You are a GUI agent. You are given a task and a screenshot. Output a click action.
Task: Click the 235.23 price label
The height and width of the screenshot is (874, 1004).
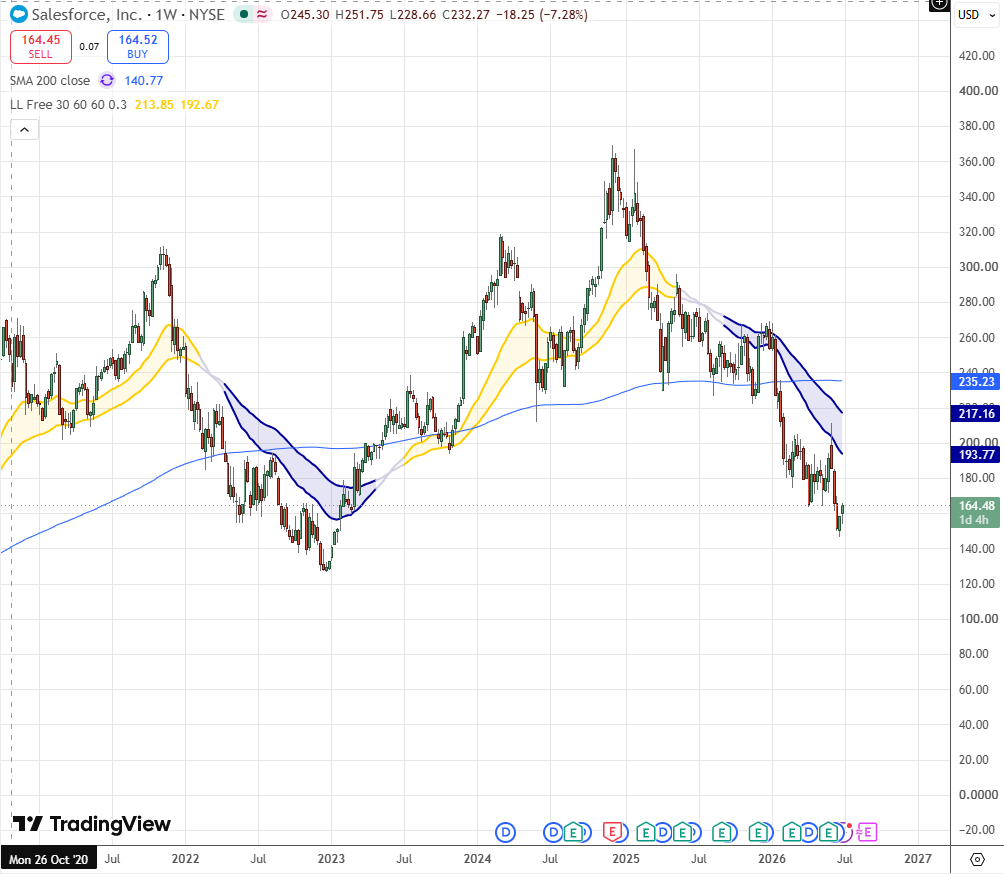coord(976,382)
